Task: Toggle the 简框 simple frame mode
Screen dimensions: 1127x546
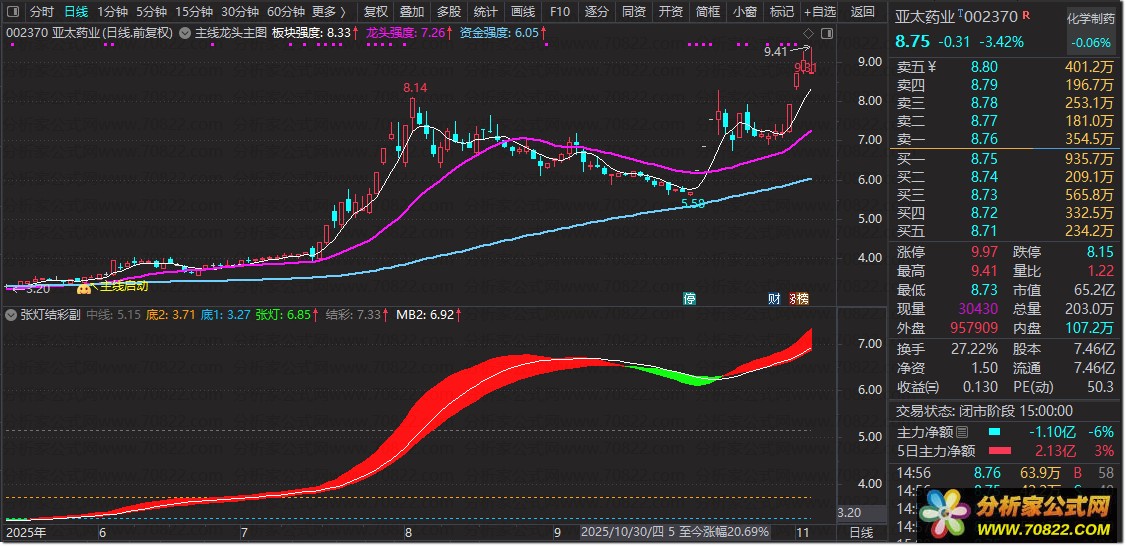Action: (x=708, y=11)
